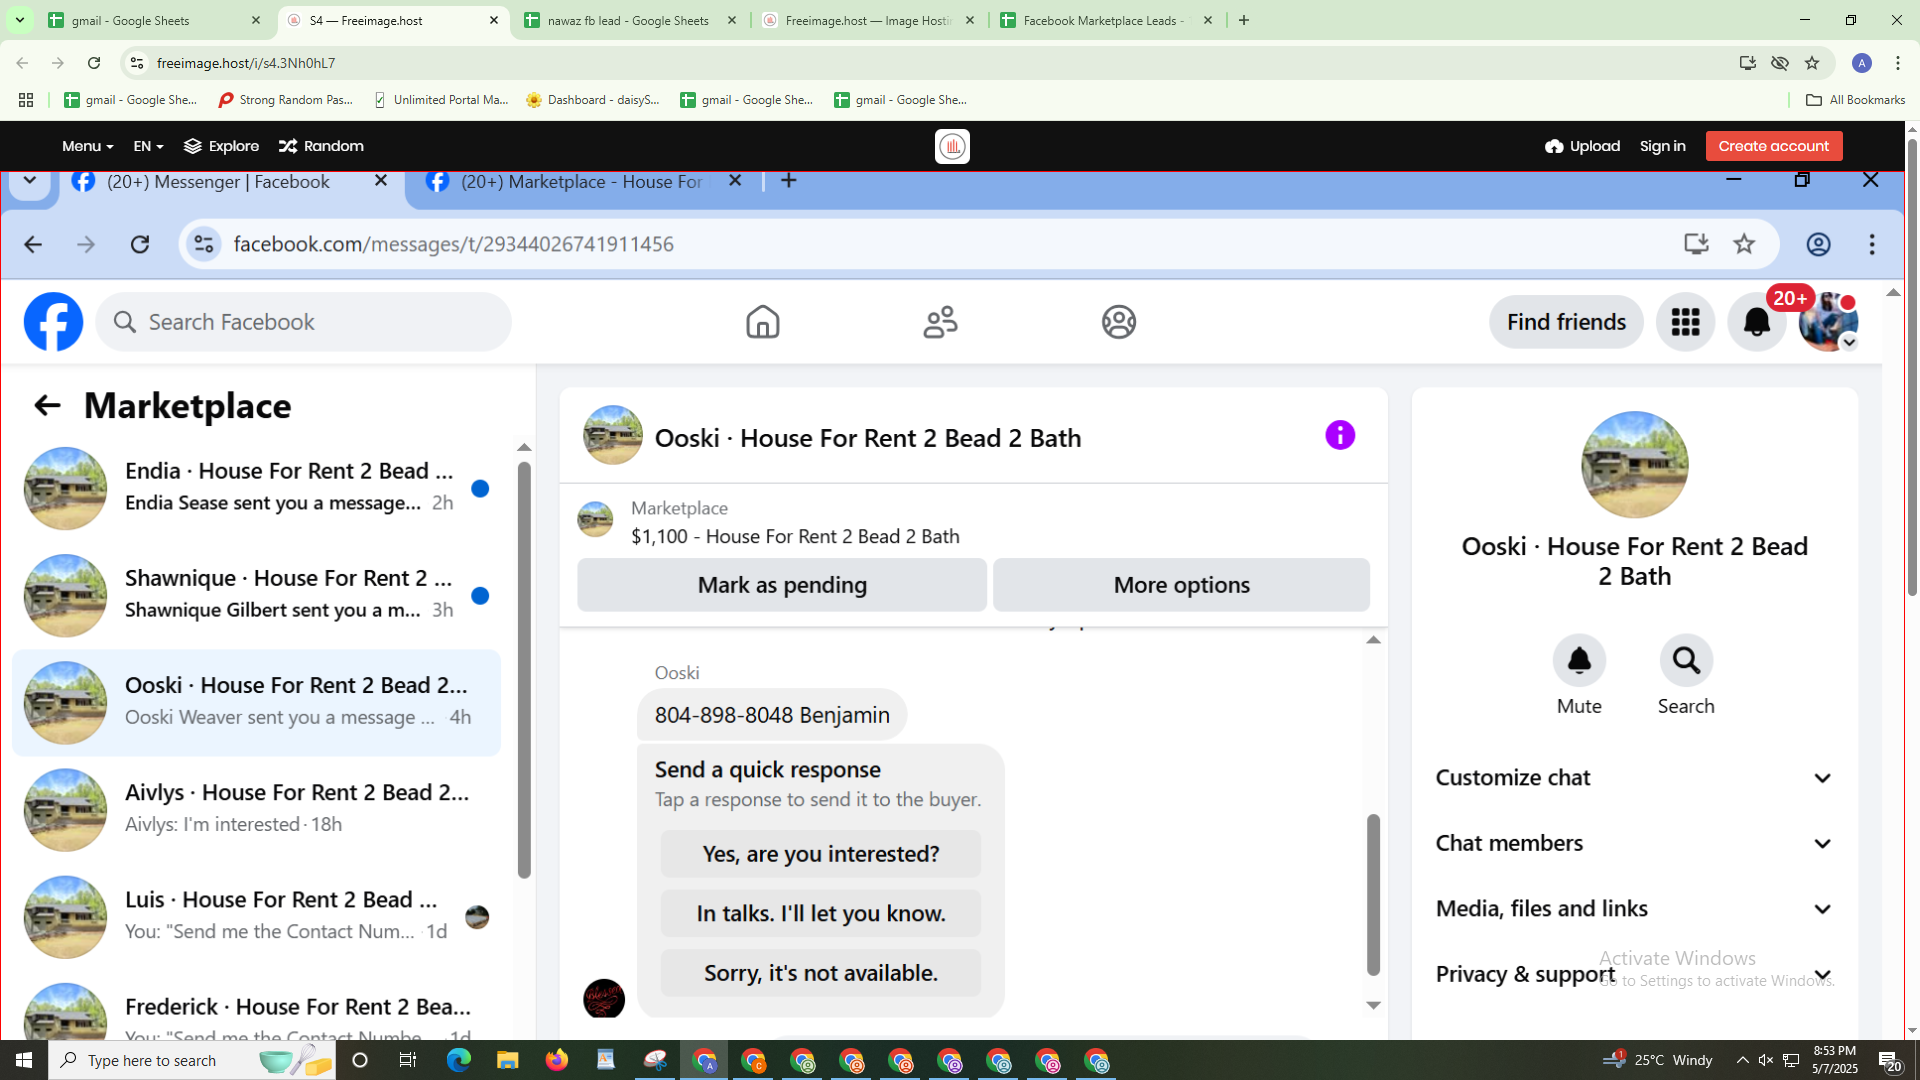Click the Freeimage.host Upload cloud icon
This screenshot has height=1080, width=1920.
(x=1554, y=146)
